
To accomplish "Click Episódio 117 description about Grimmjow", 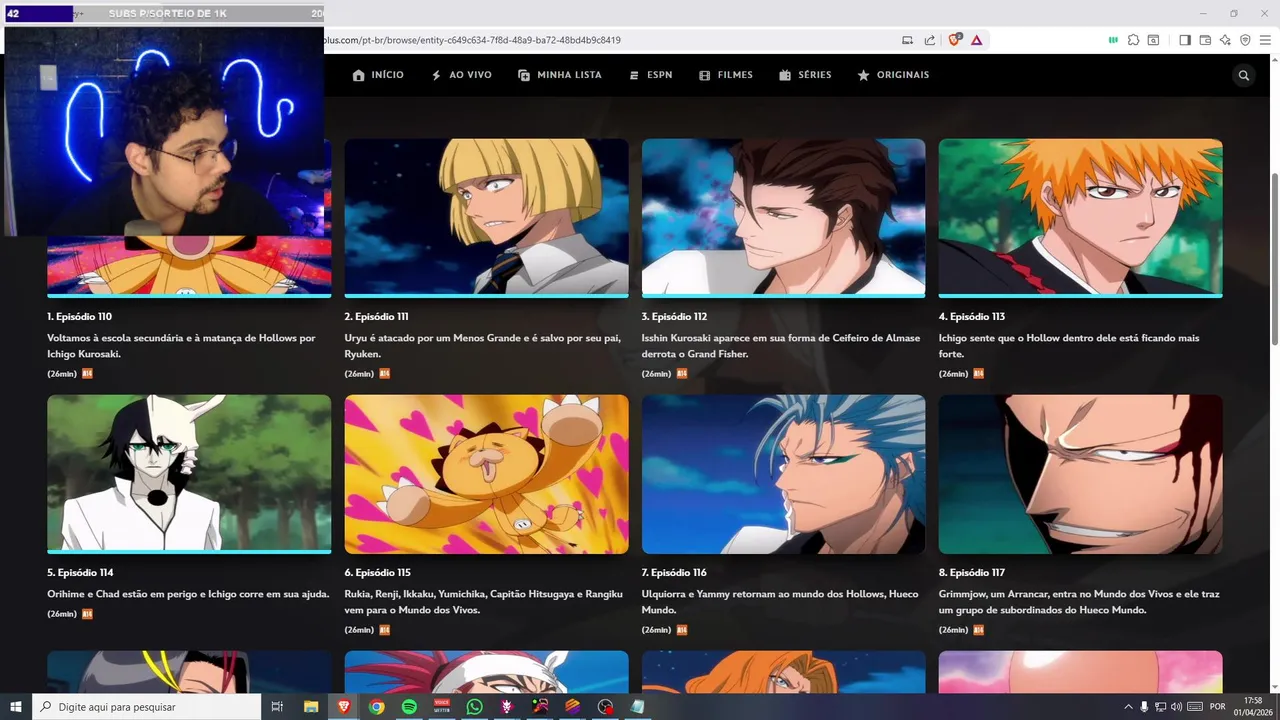I will click(1079, 602).
